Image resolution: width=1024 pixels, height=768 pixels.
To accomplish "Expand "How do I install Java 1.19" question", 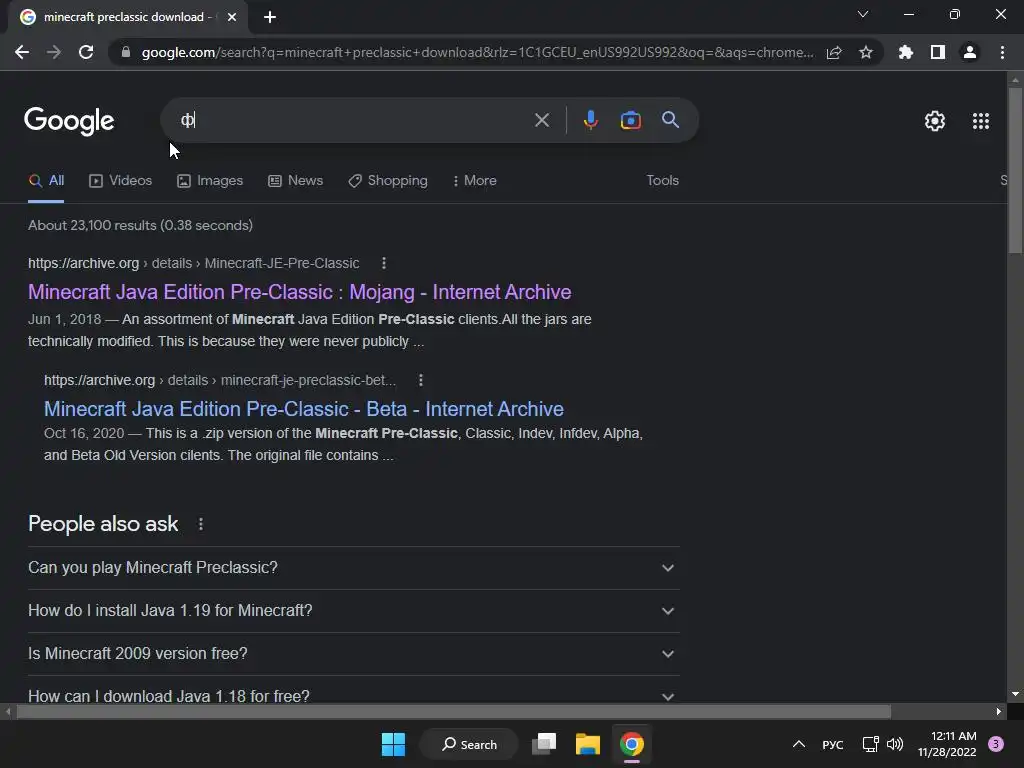I will (353, 611).
